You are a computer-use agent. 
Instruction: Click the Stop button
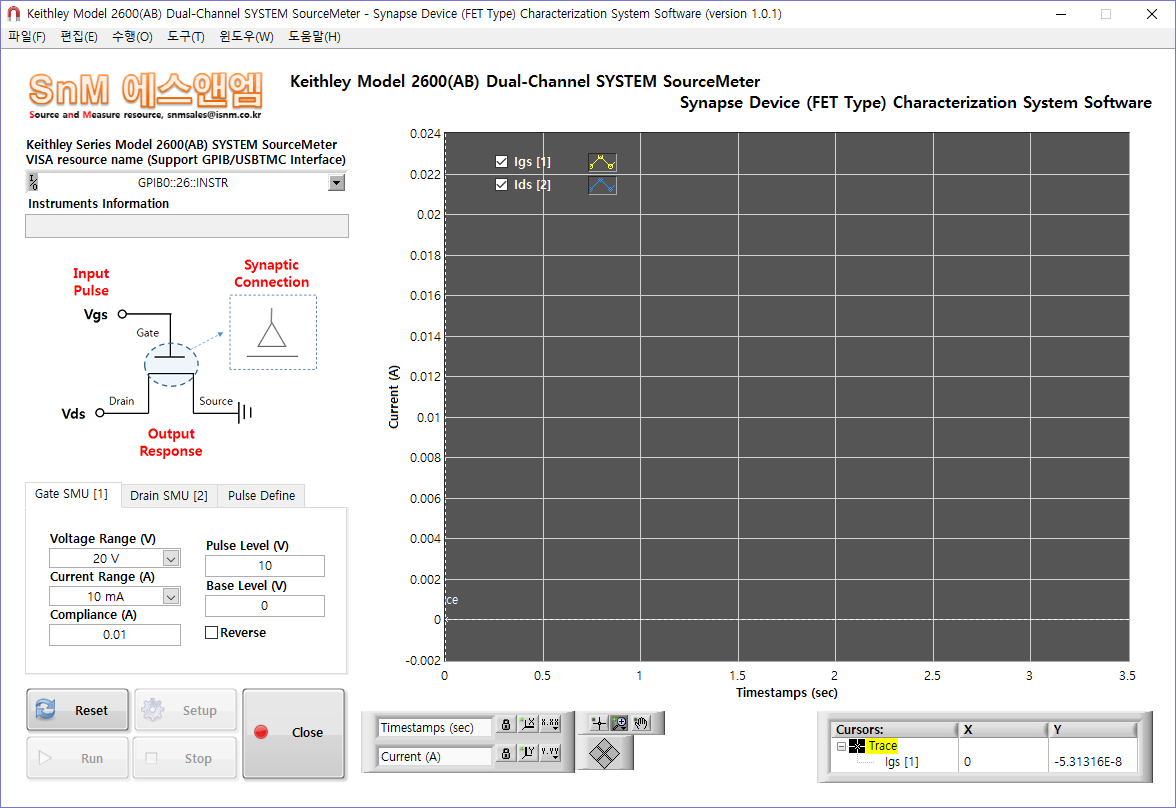pos(185,758)
